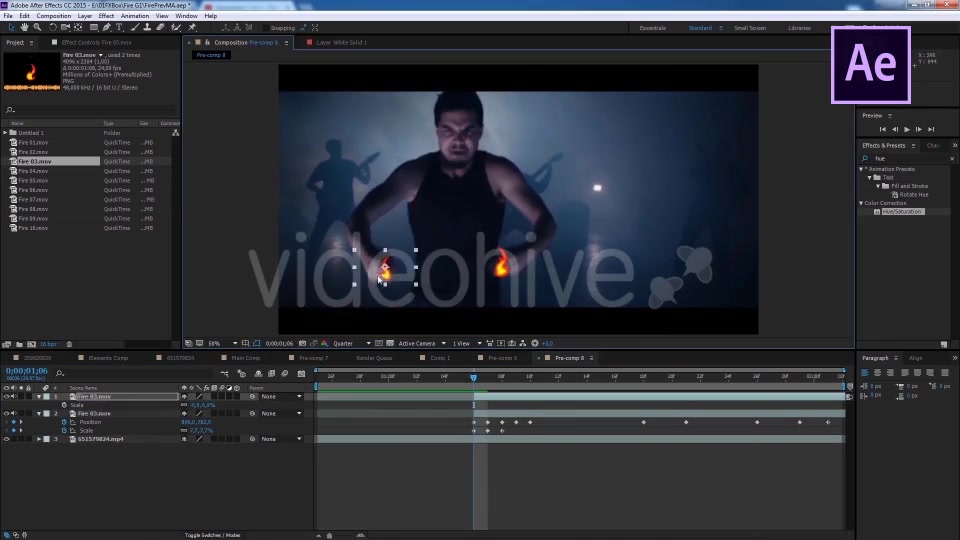Click the trash delete icon in Project panel
960x540 pixels.
(69, 344)
